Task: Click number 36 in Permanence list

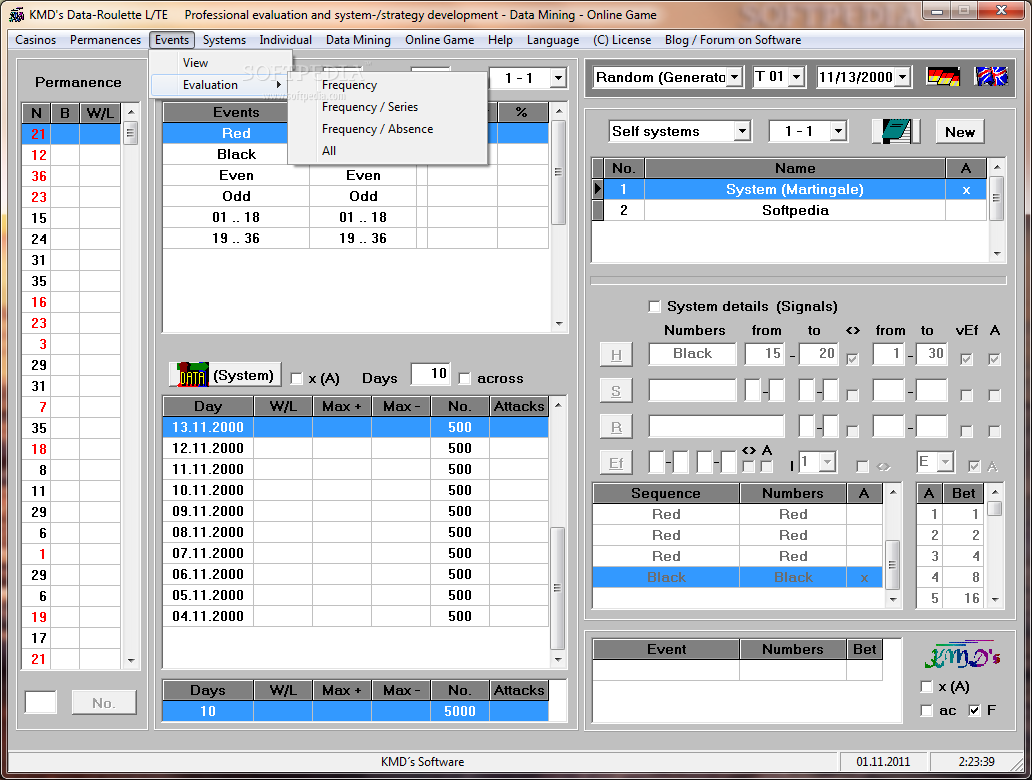Action: coord(39,176)
